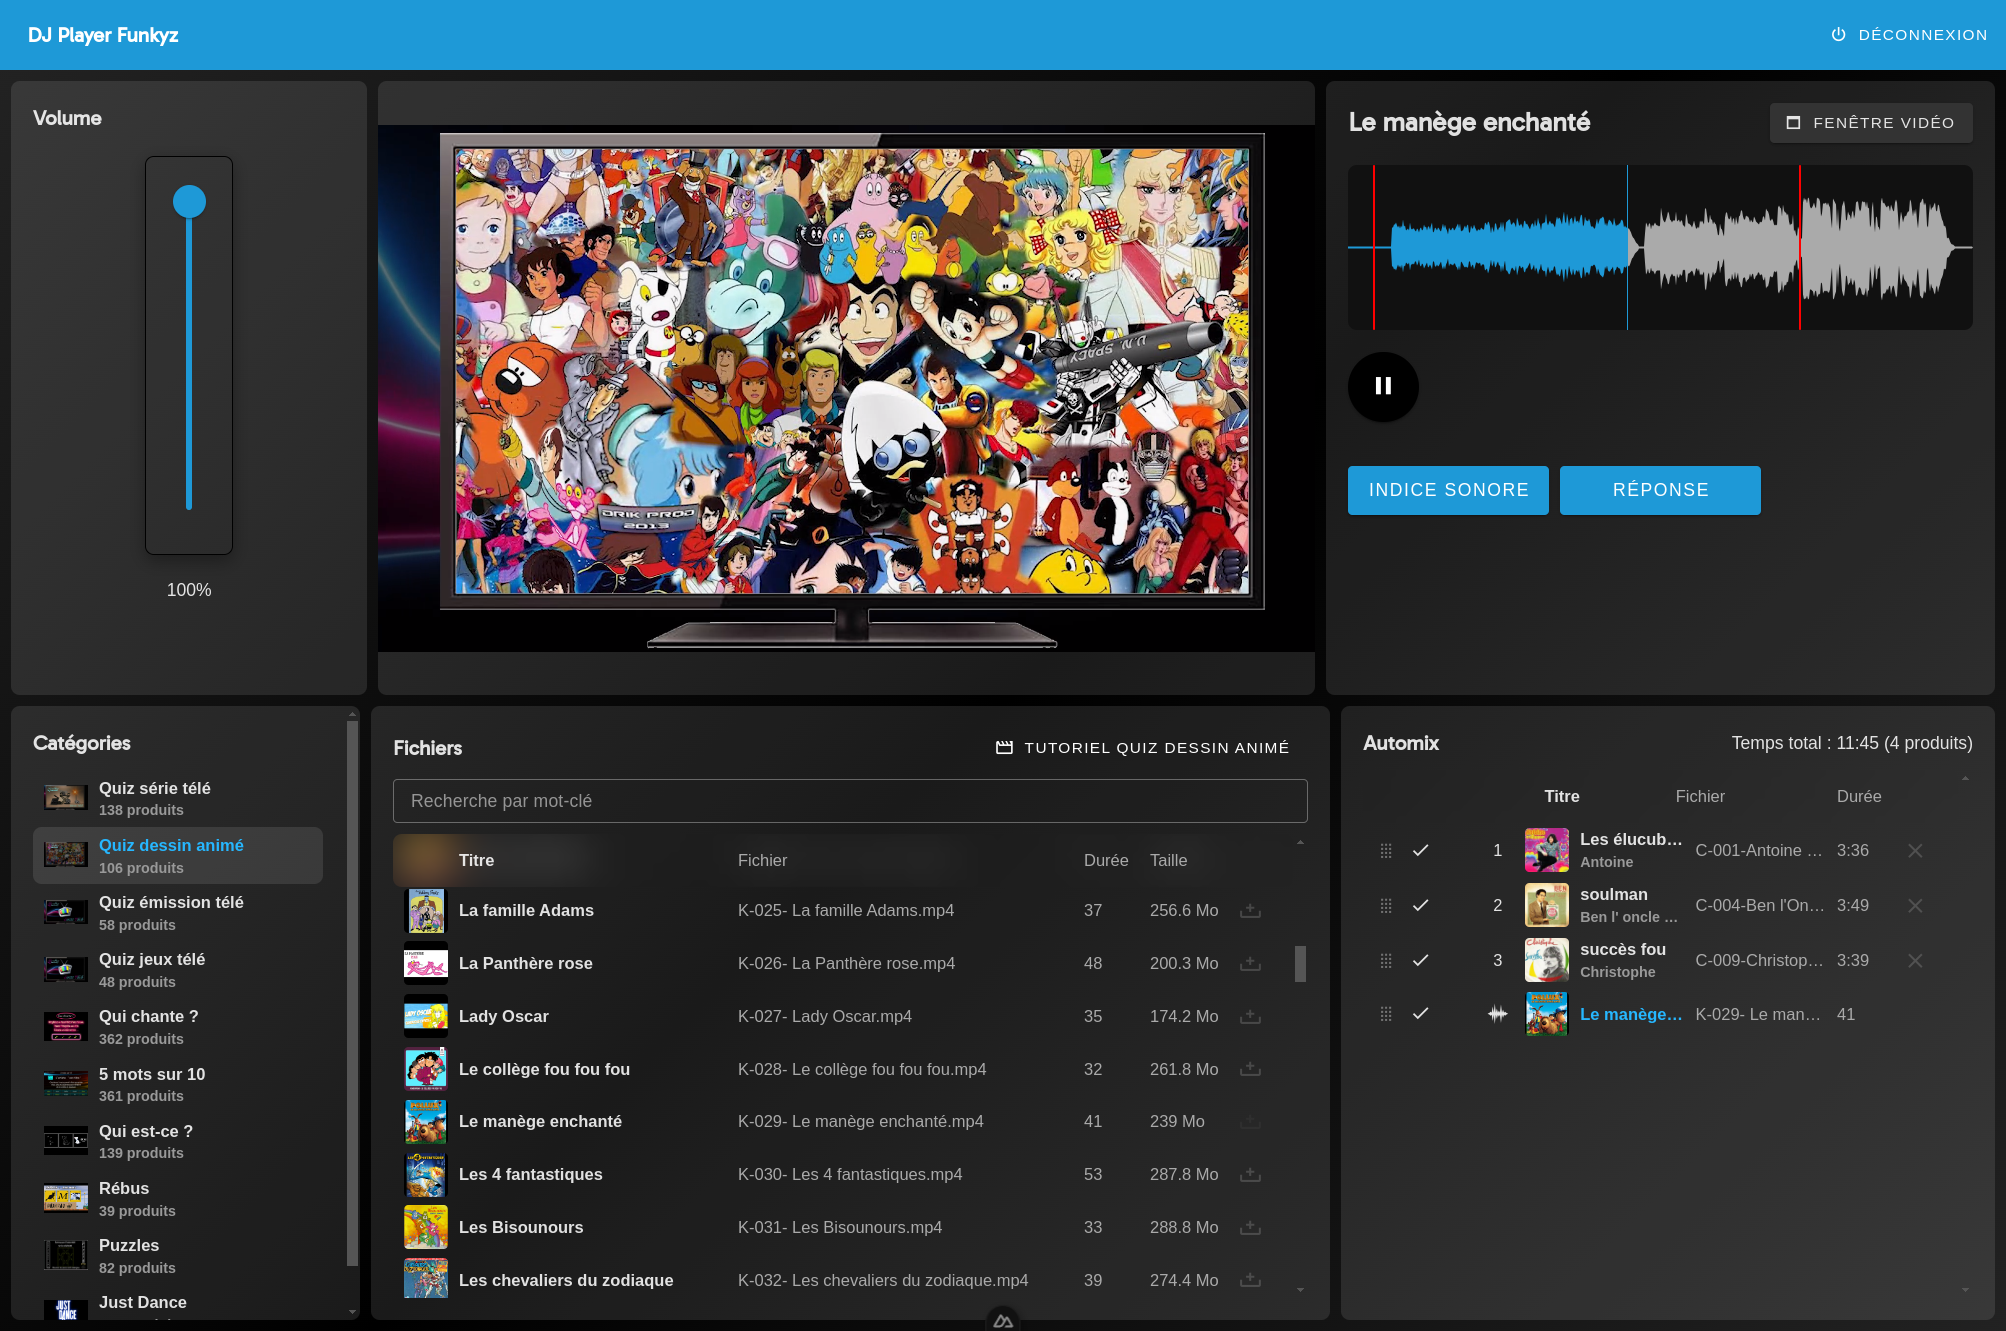Sort files by Titre column header
This screenshot has height=1331, width=2006.
[x=476, y=860]
